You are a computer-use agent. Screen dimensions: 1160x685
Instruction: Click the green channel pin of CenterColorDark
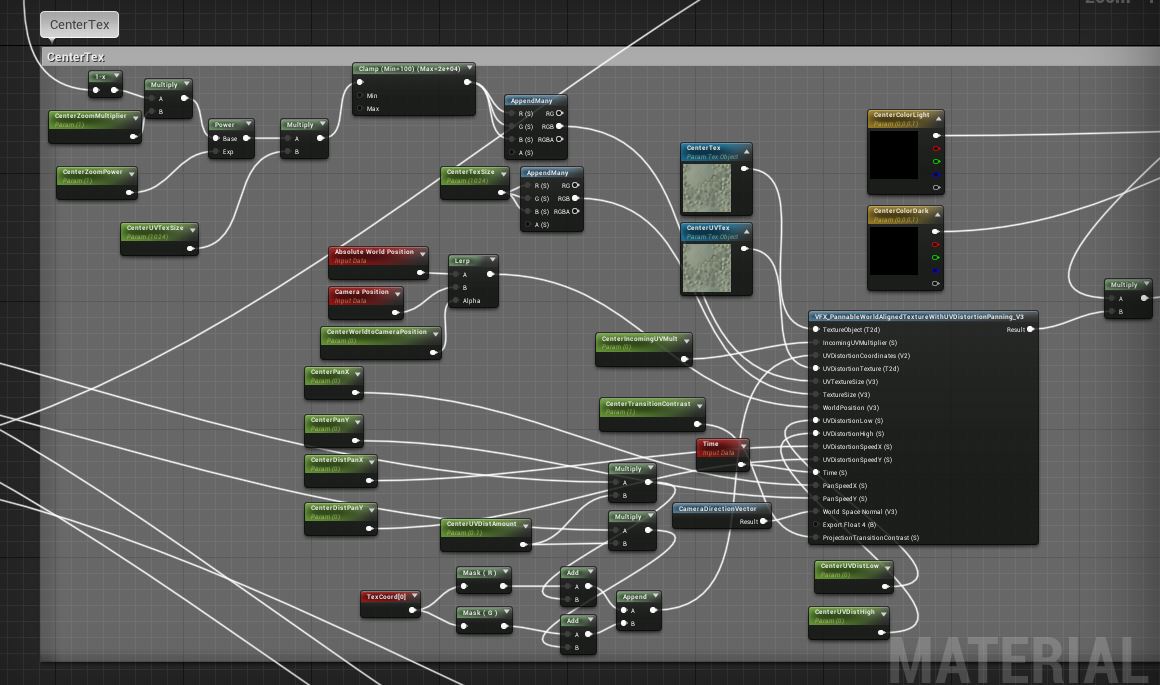[x=937, y=257]
